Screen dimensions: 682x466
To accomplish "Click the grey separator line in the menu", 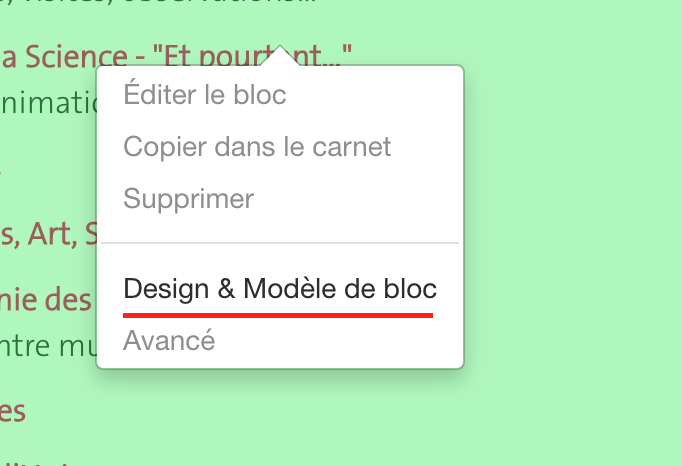I will 280,243.
